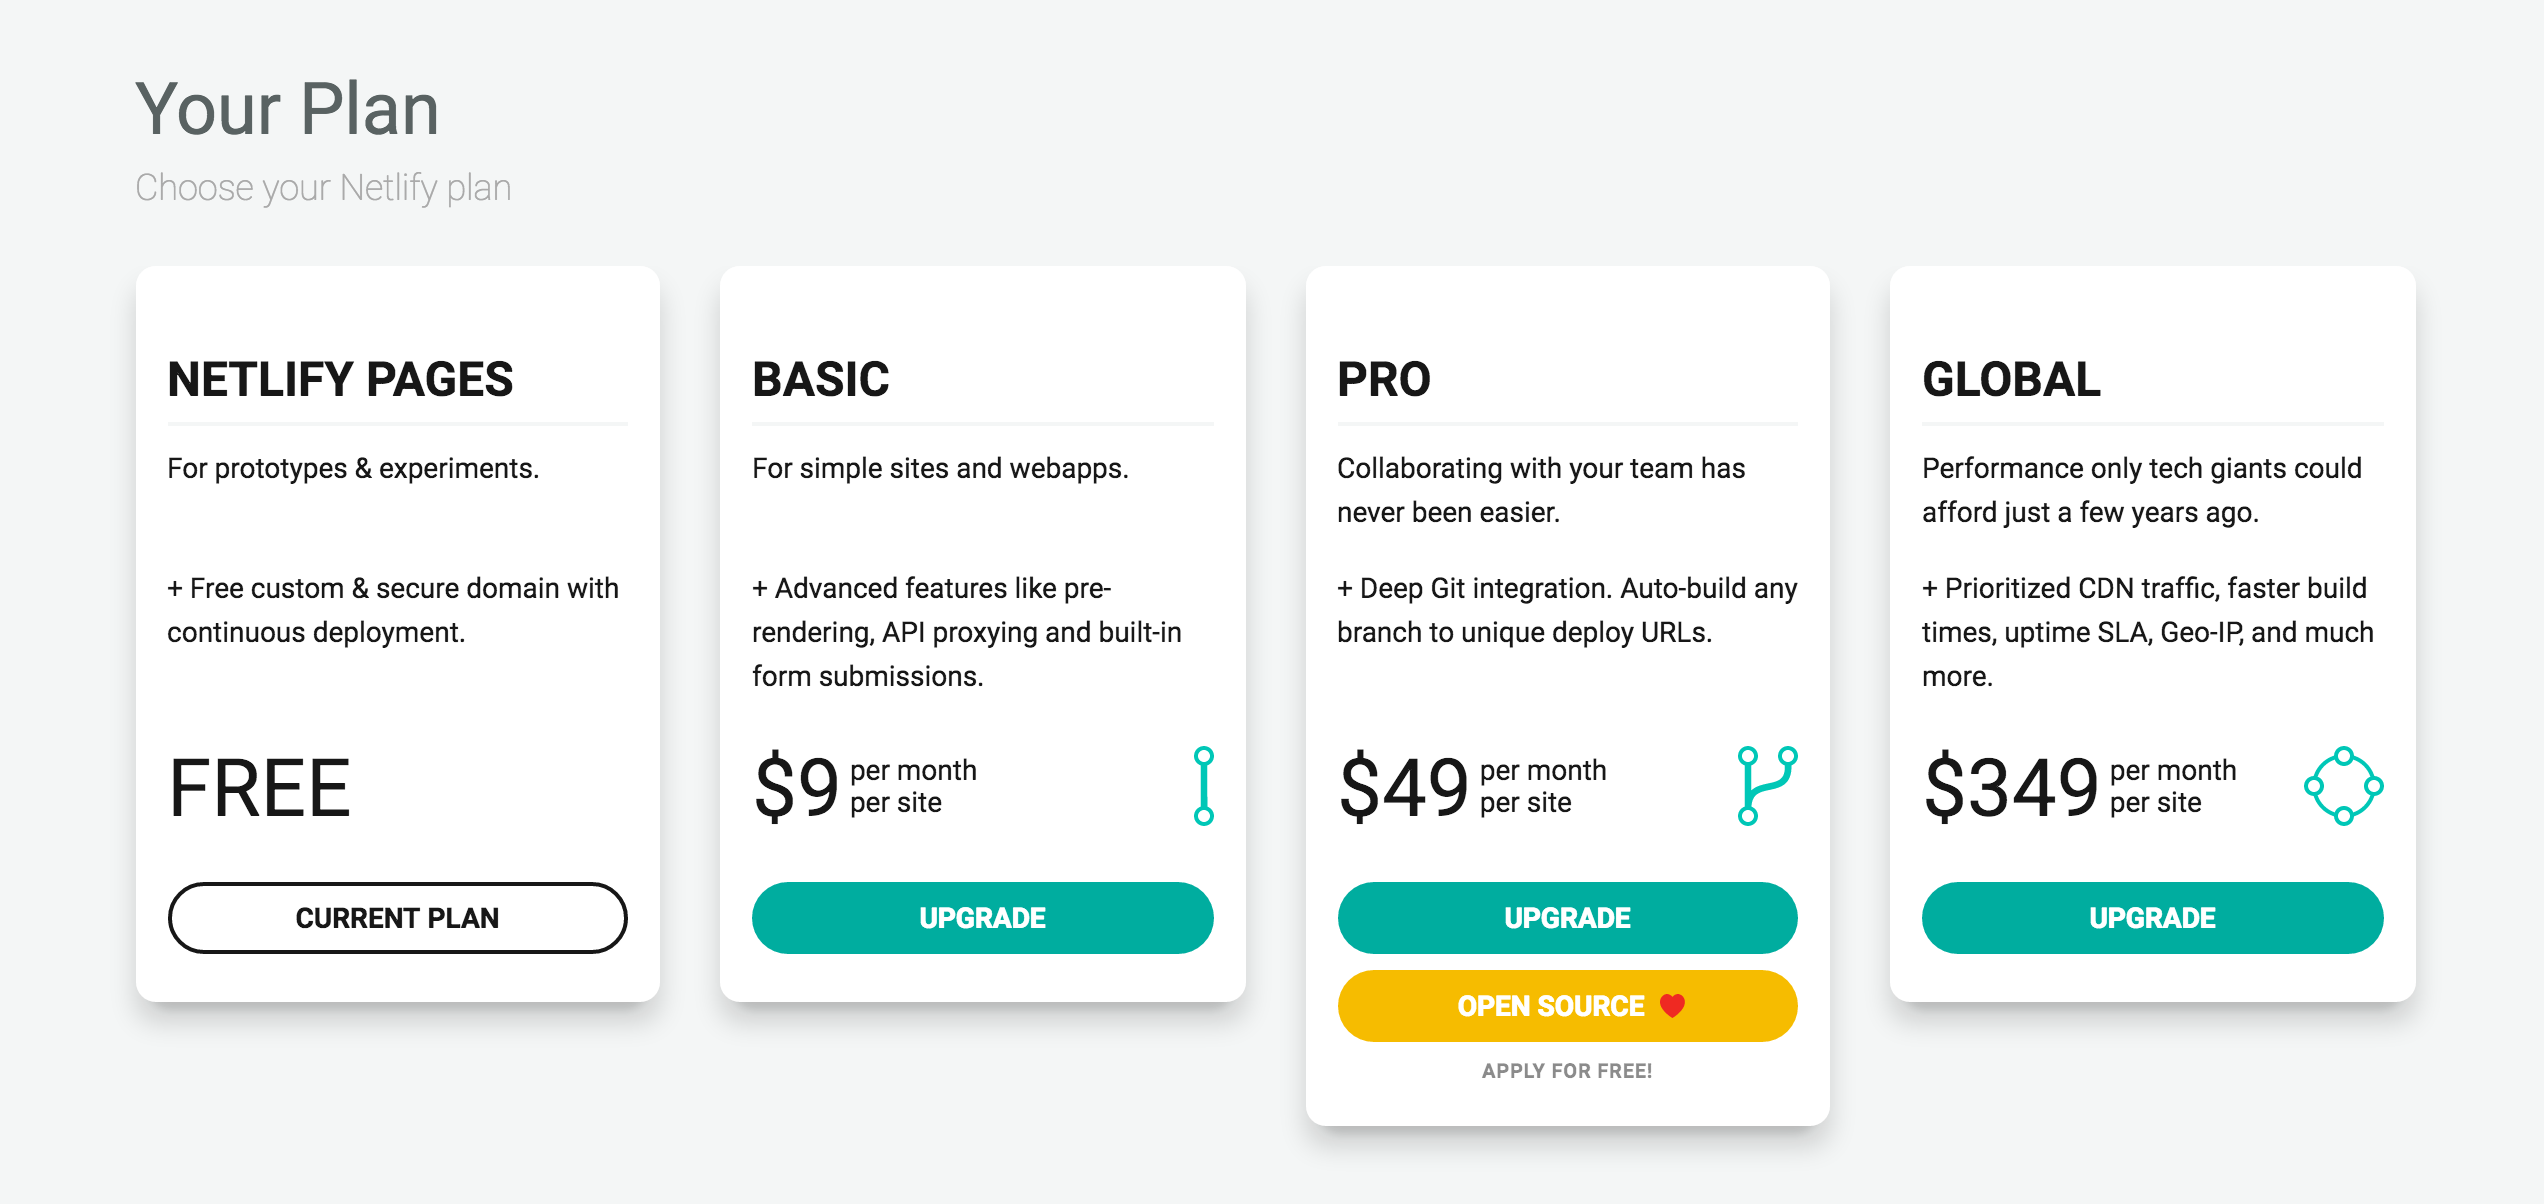Select the Basic plan title
This screenshot has height=1204, width=2544.
tap(820, 380)
